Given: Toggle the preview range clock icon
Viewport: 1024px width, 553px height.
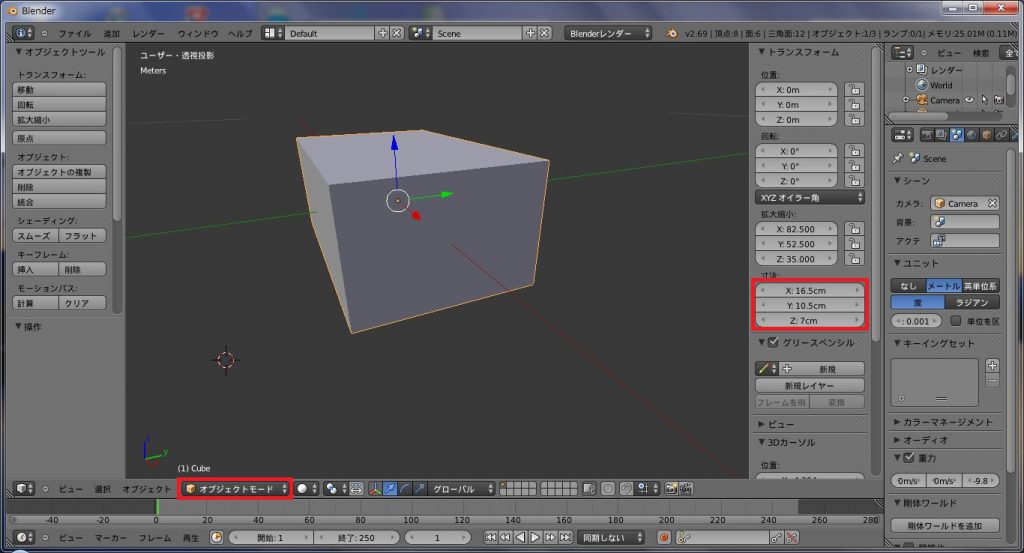Looking at the screenshot, I should point(216,537).
